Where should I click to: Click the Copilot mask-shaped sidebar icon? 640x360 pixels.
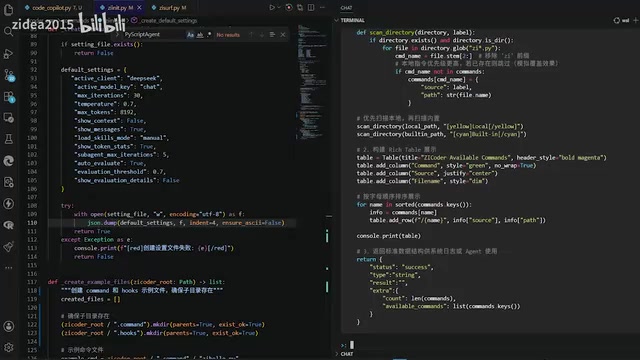(x=8, y=224)
